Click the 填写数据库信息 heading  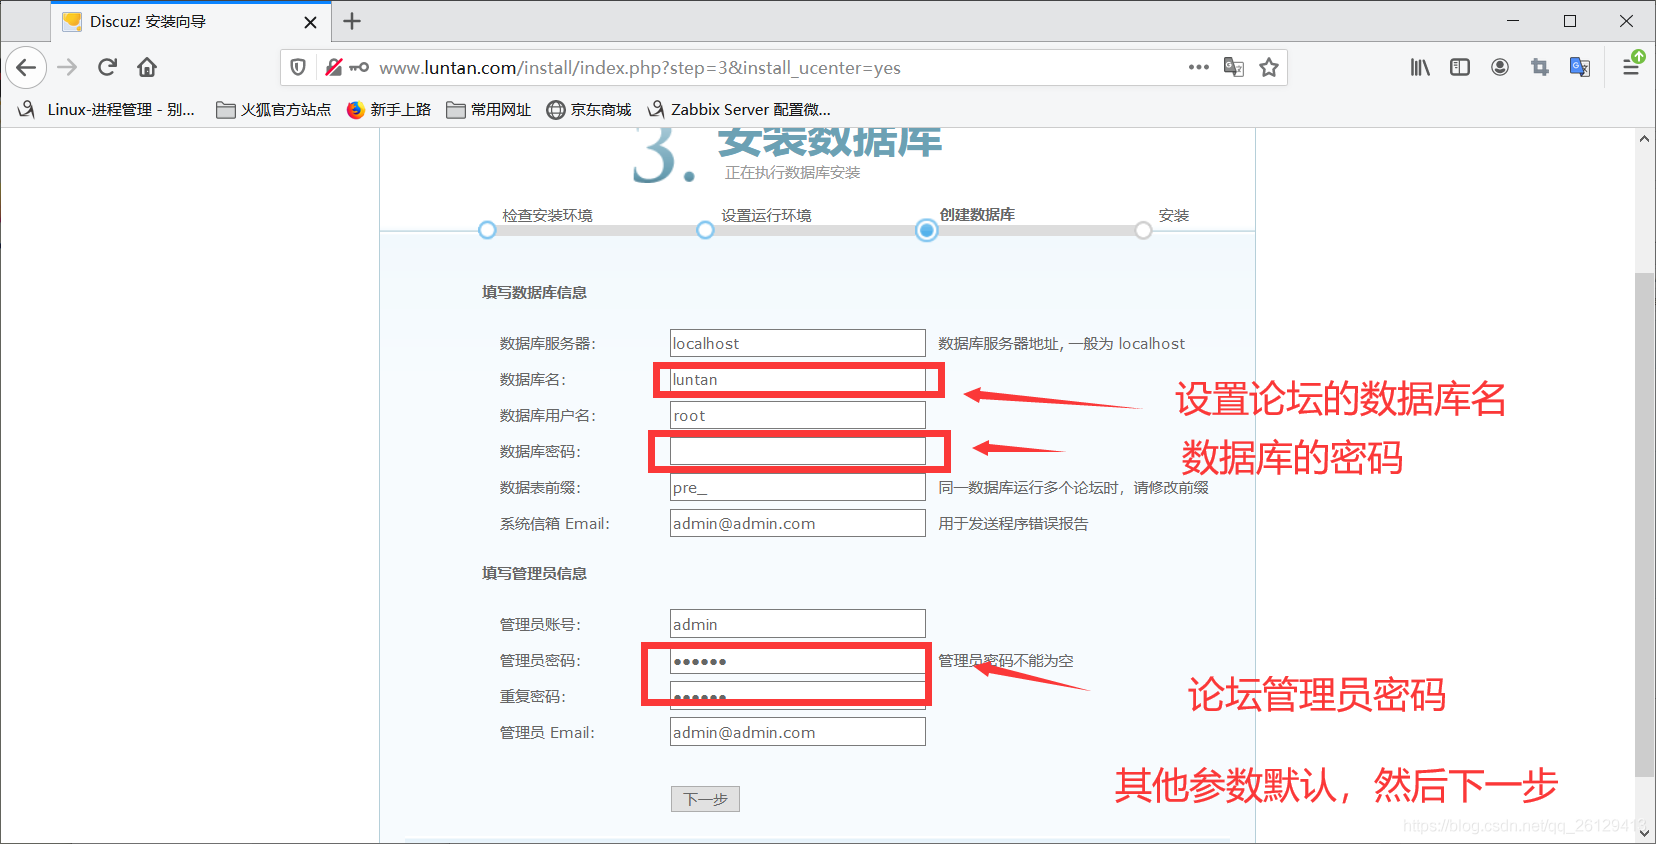click(x=534, y=292)
